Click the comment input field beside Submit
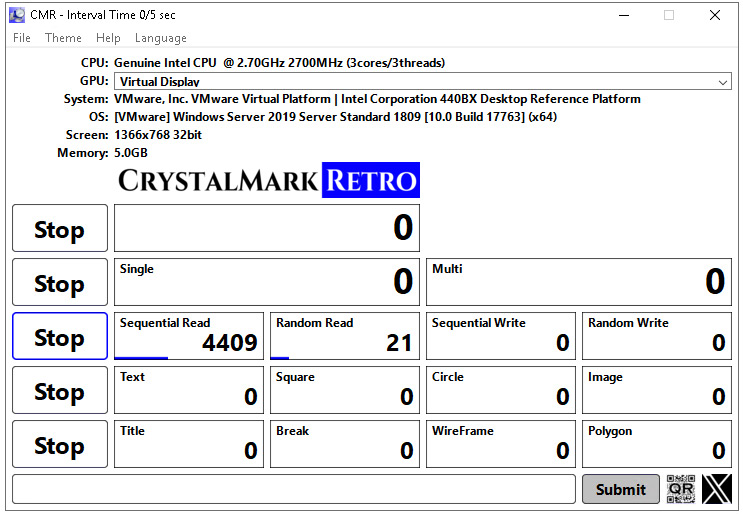 [x=294, y=489]
